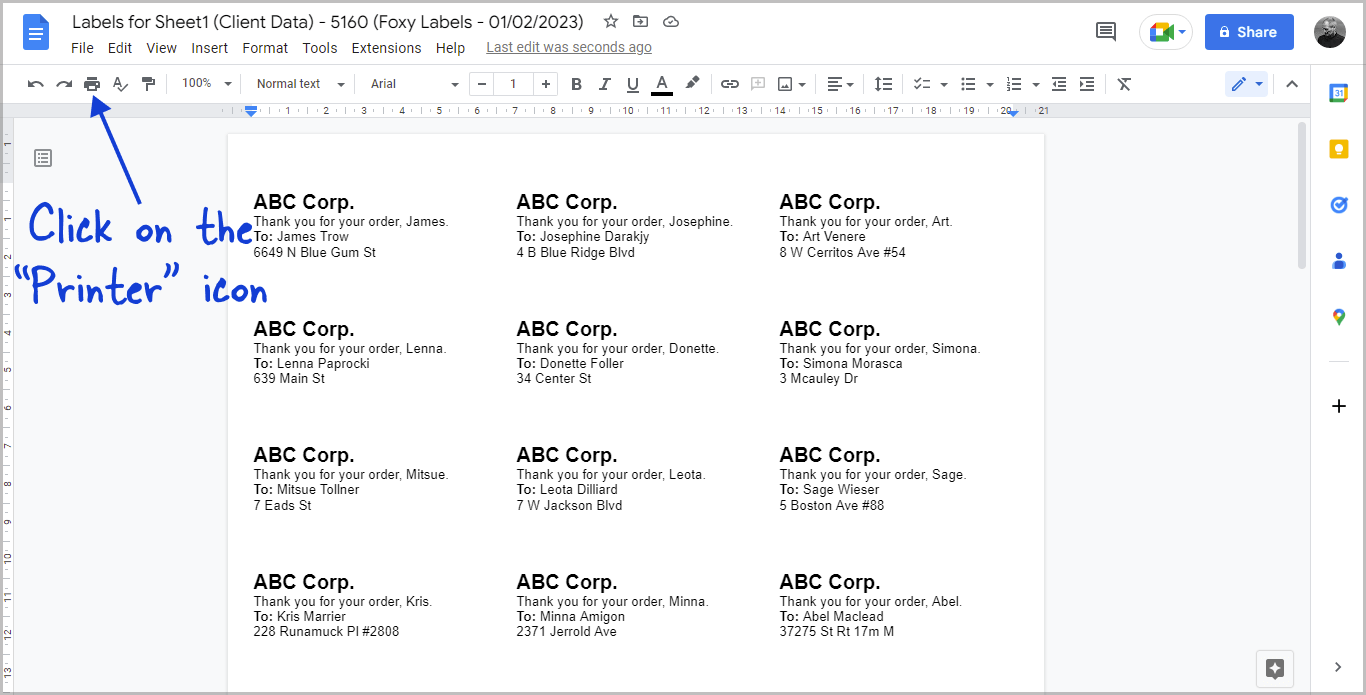The height and width of the screenshot is (695, 1366).
Task: Open the Extensions menu
Action: pos(386,47)
